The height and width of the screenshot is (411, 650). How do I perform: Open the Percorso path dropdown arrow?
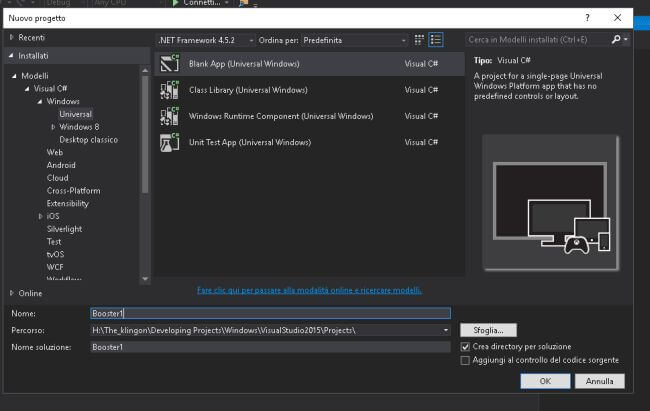(446, 331)
